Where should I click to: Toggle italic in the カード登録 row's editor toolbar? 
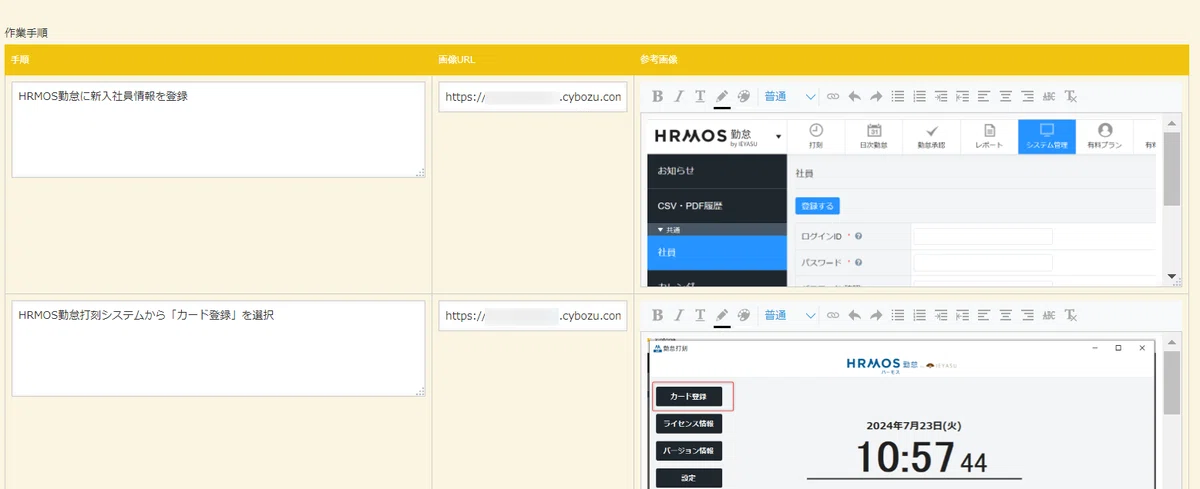click(x=678, y=315)
